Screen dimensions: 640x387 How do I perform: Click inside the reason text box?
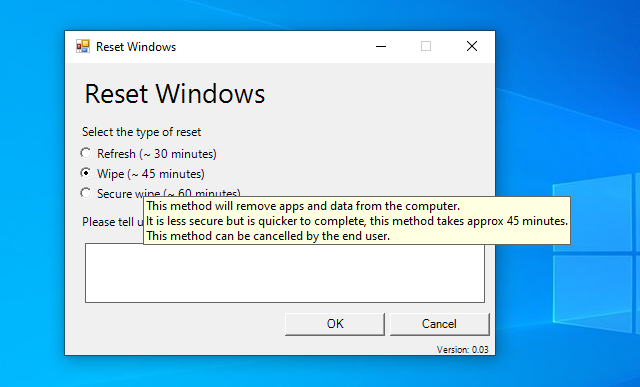(x=285, y=274)
